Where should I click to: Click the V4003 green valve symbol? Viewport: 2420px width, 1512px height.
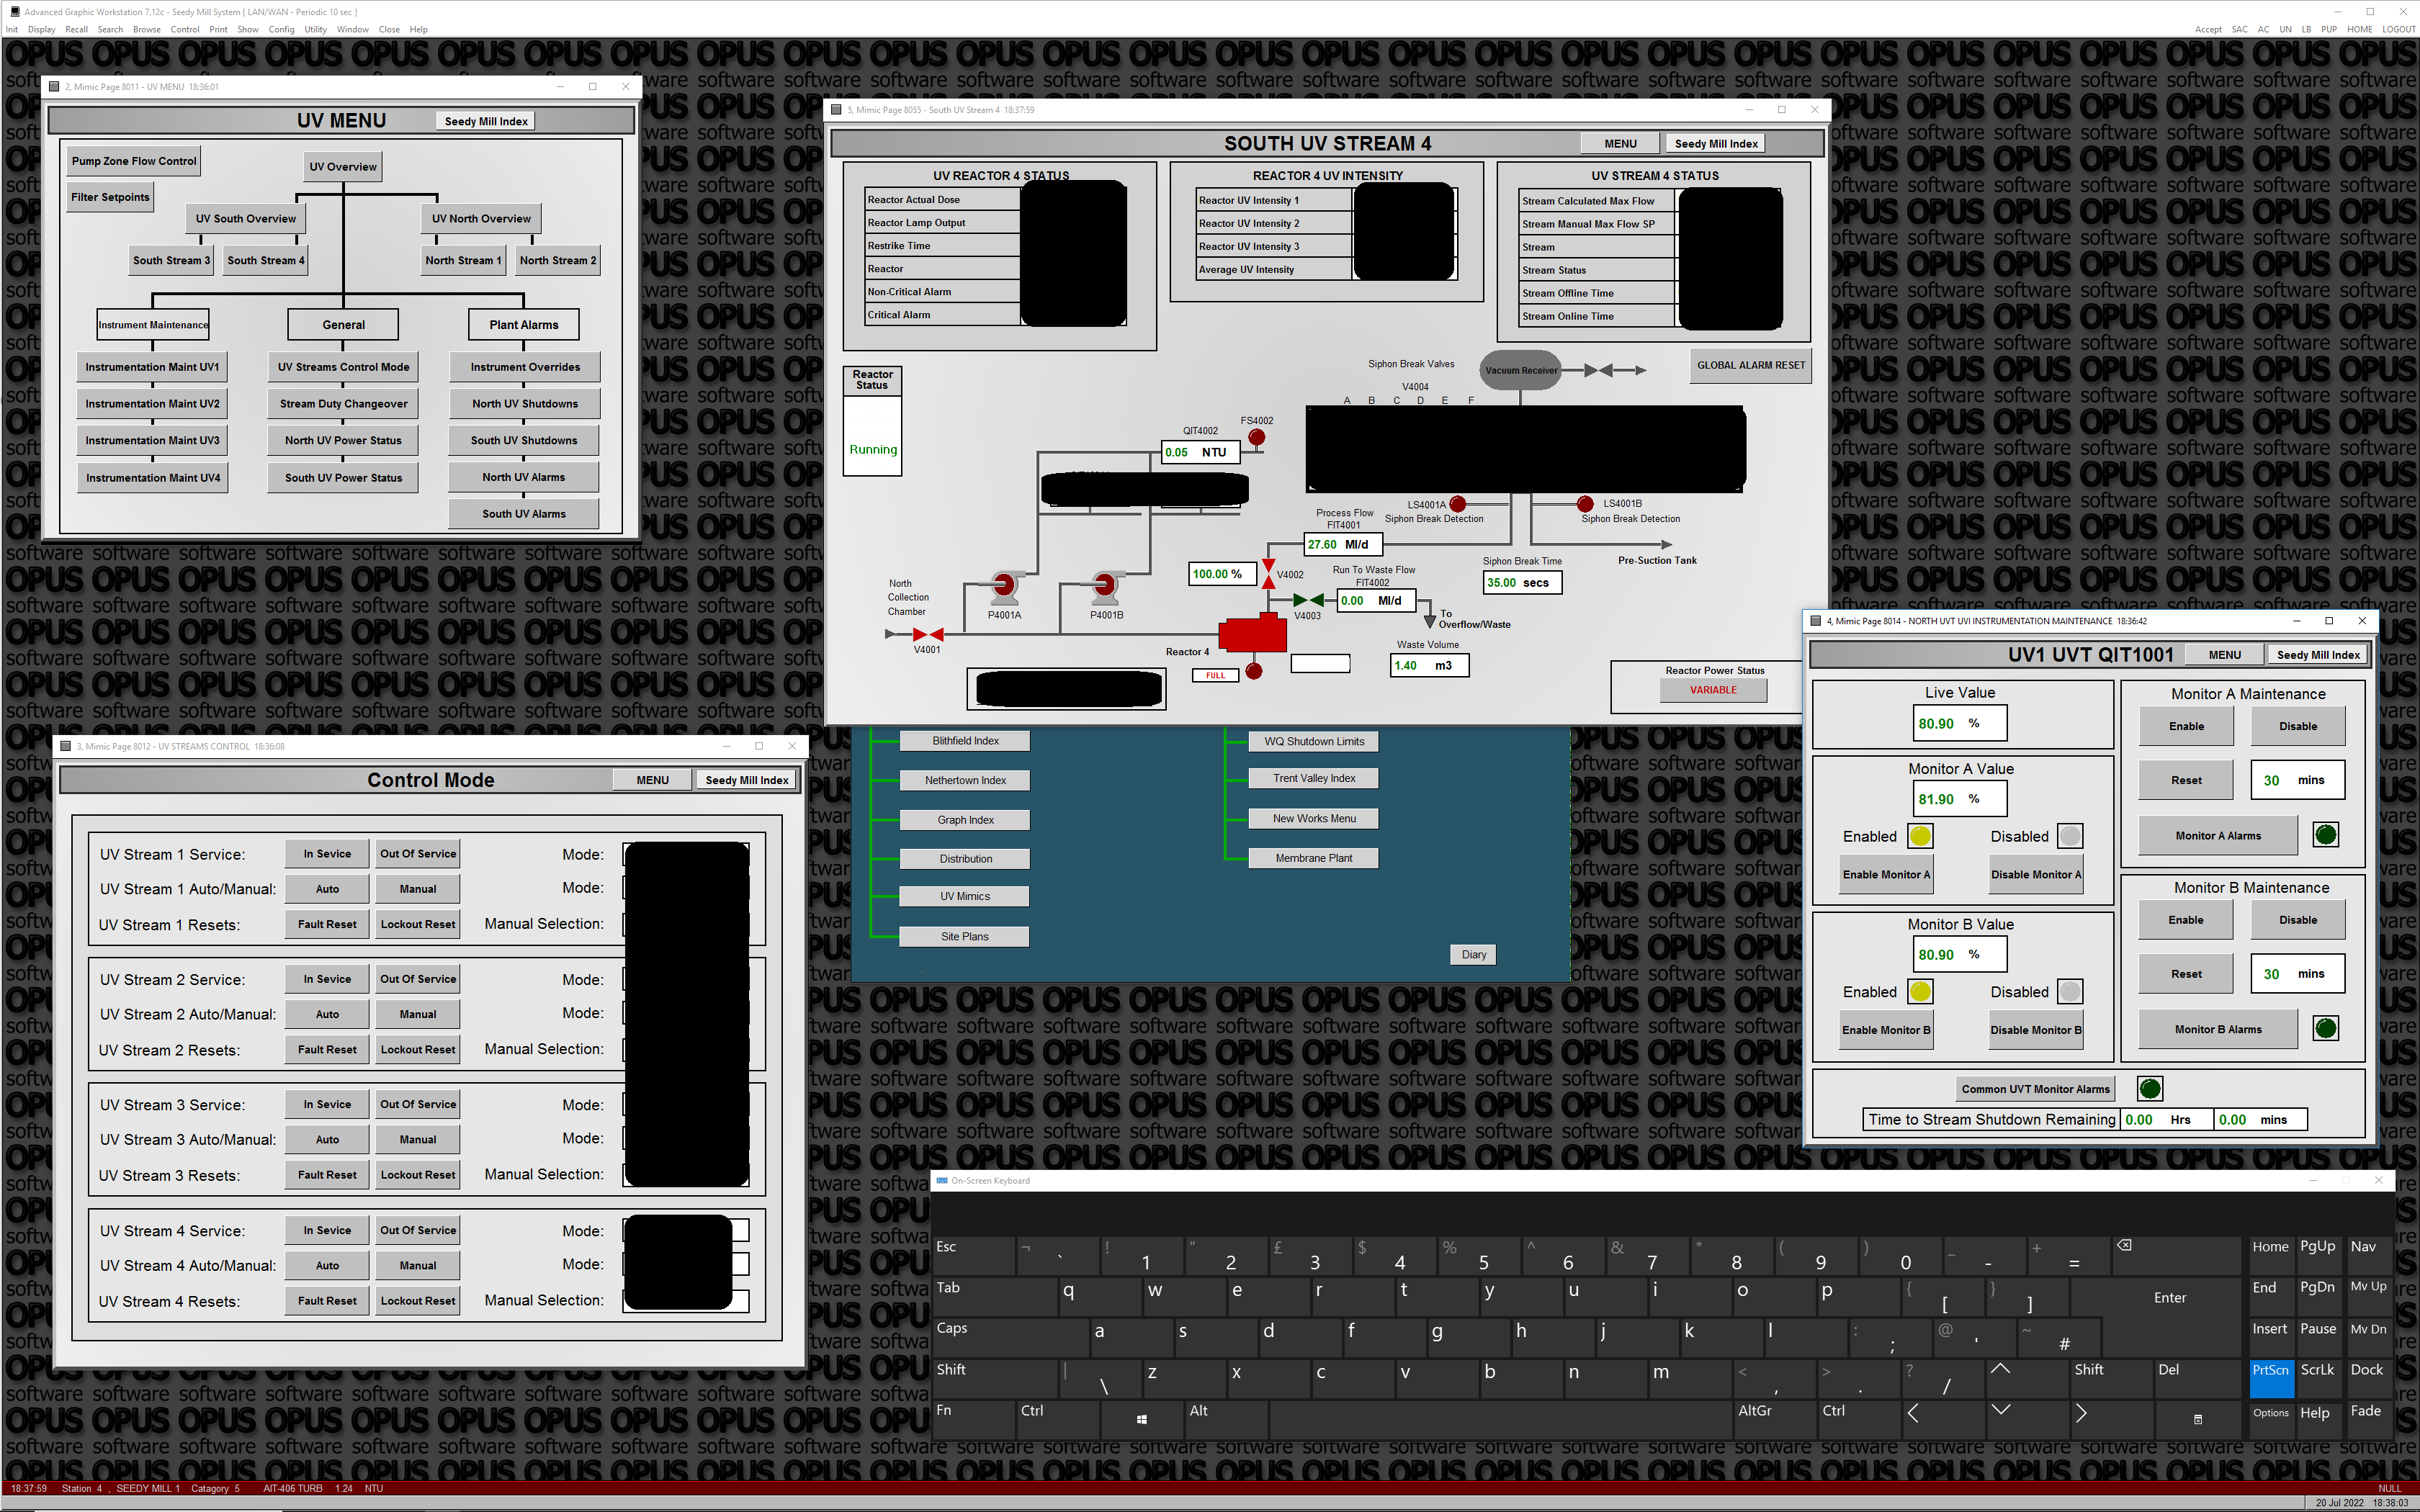pos(1308,600)
